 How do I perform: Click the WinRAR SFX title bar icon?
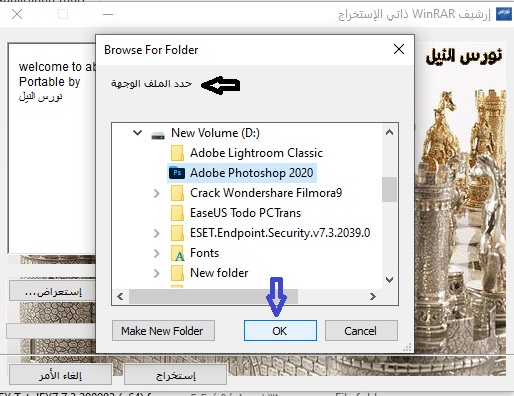click(504, 14)
